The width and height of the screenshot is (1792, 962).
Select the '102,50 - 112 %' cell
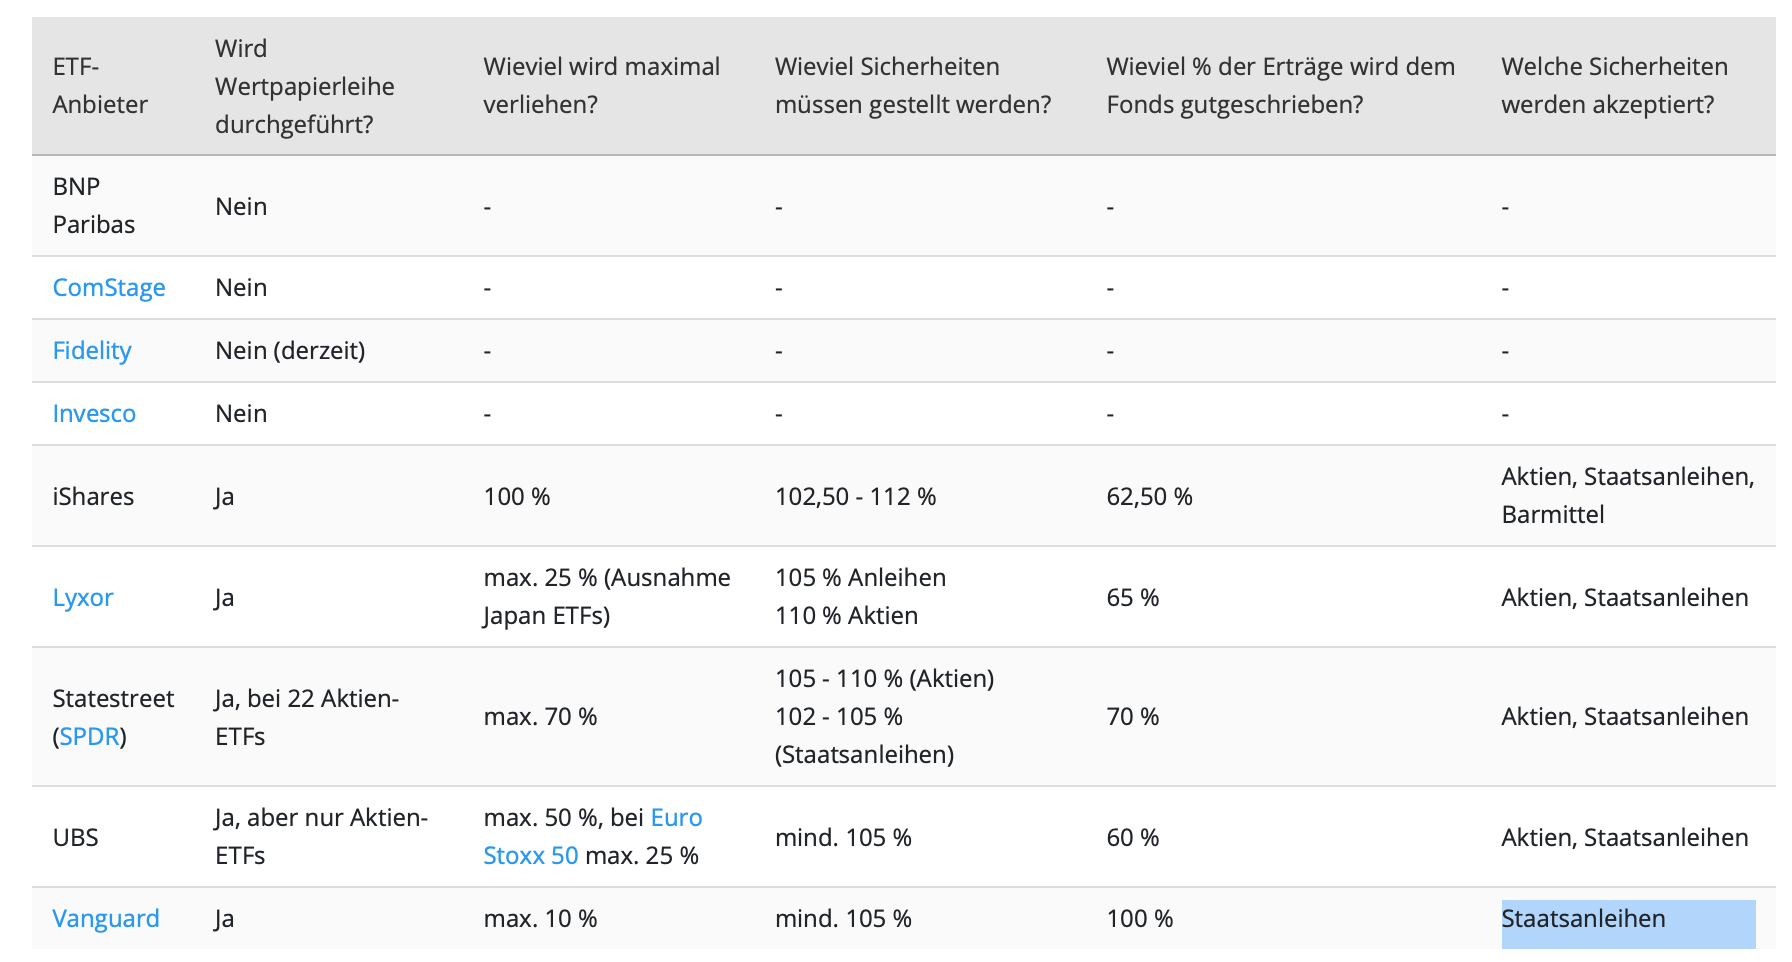855,497
